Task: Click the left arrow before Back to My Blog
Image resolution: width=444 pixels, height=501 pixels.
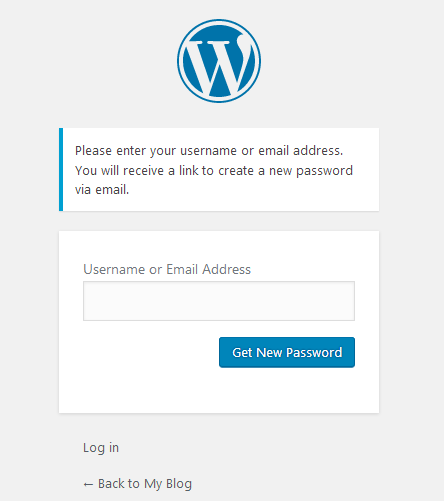Action: click(x=88, y=484)
